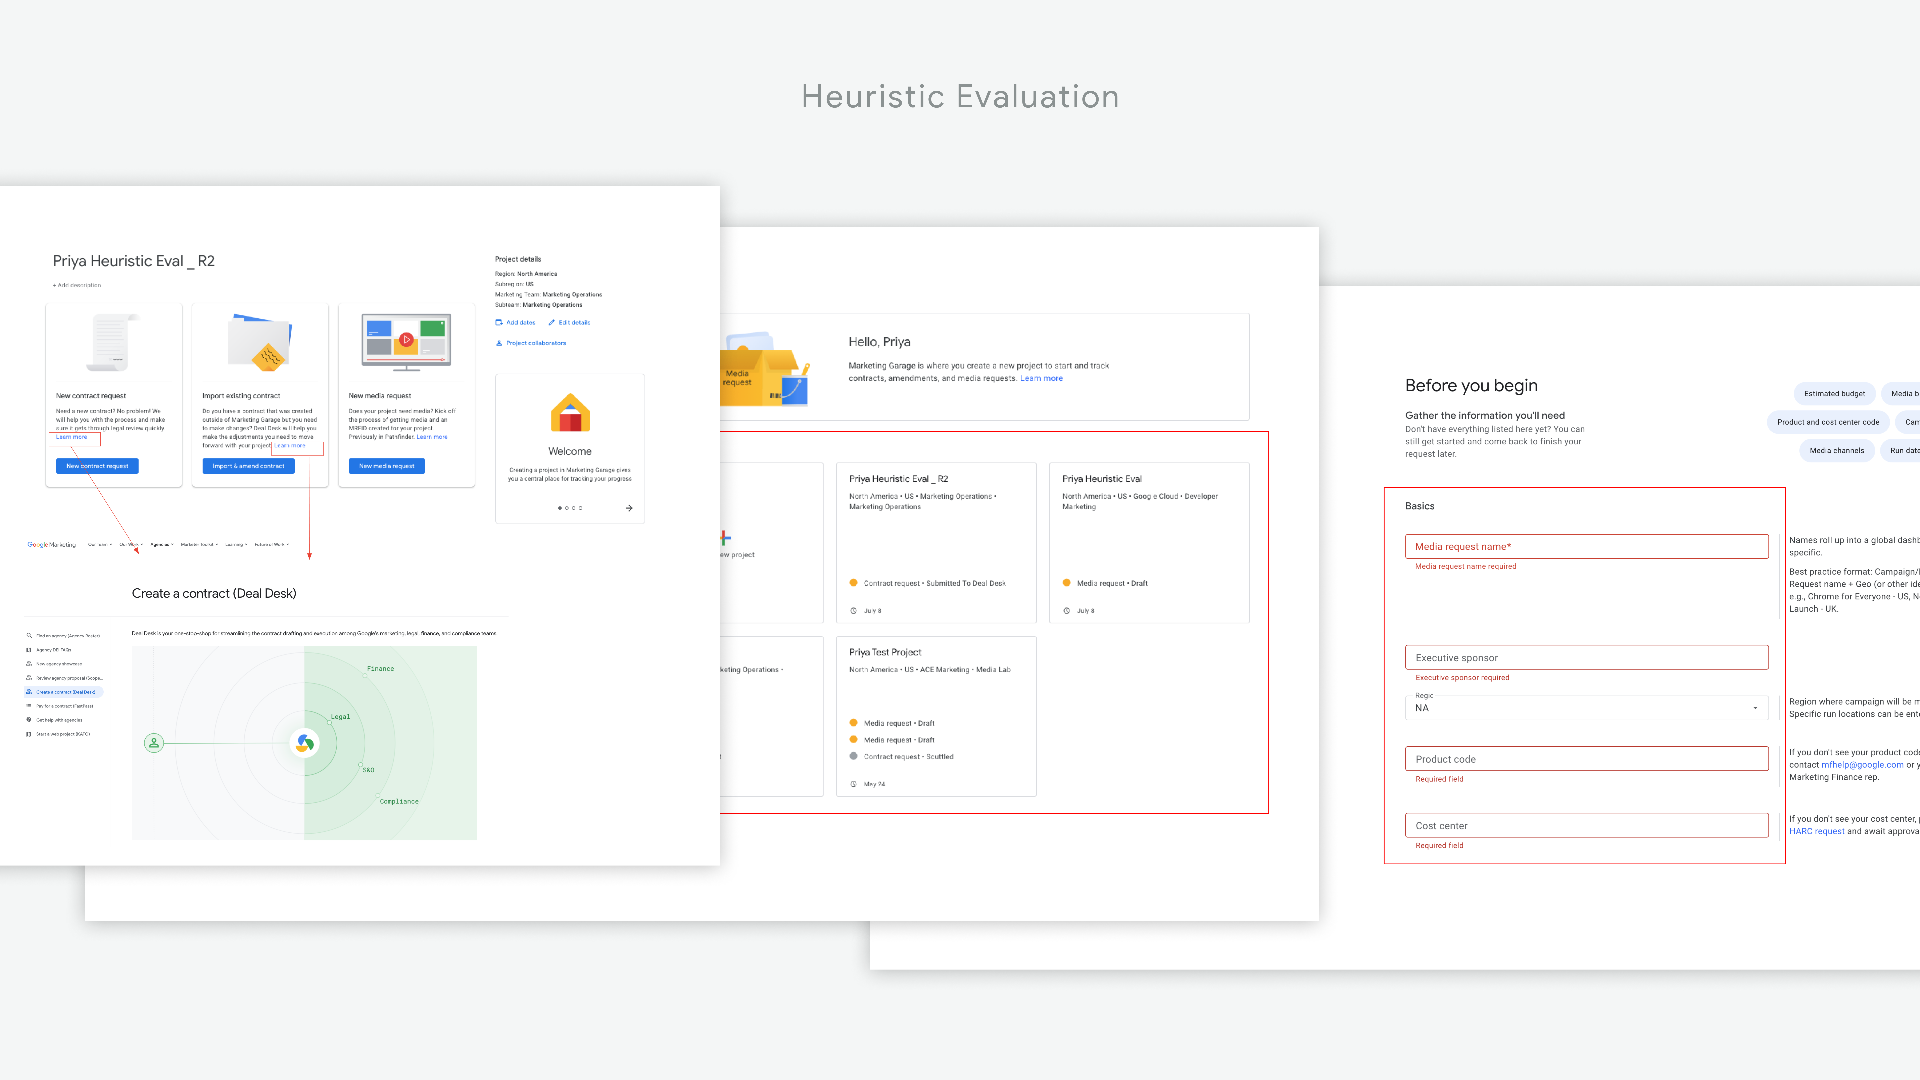Open the Priya Heuristic Eval _ R2 project card
1920x1080 pixels.
click(x=936, y=542)
